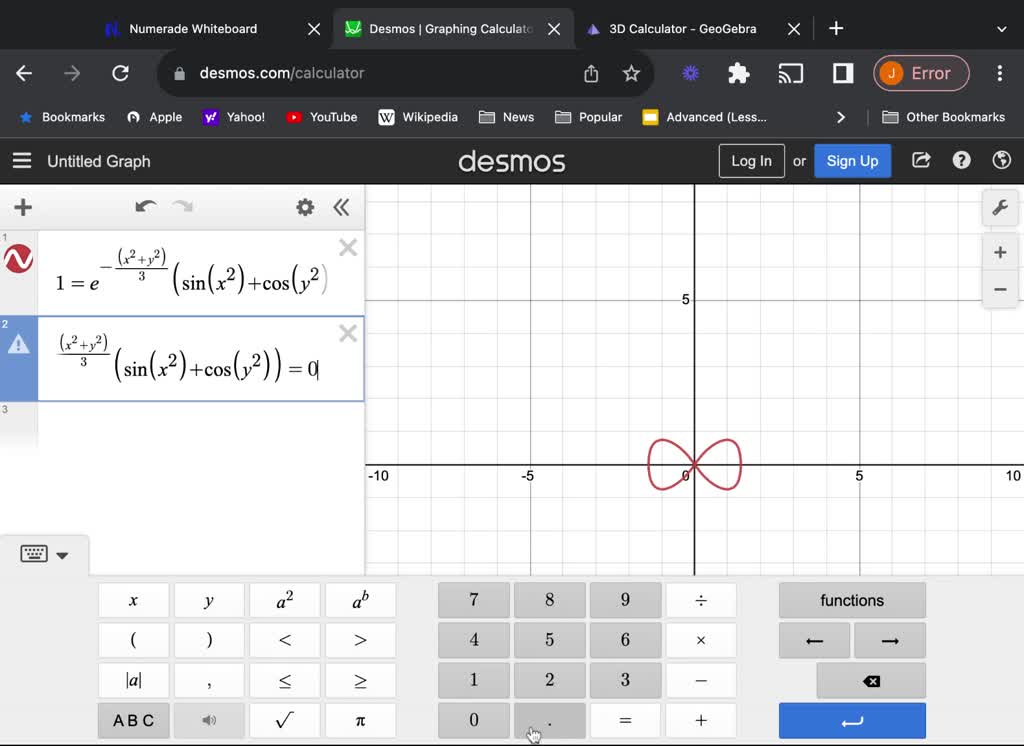
Task: Click the text-to-speech speaker key
Action: pos(209,720)
